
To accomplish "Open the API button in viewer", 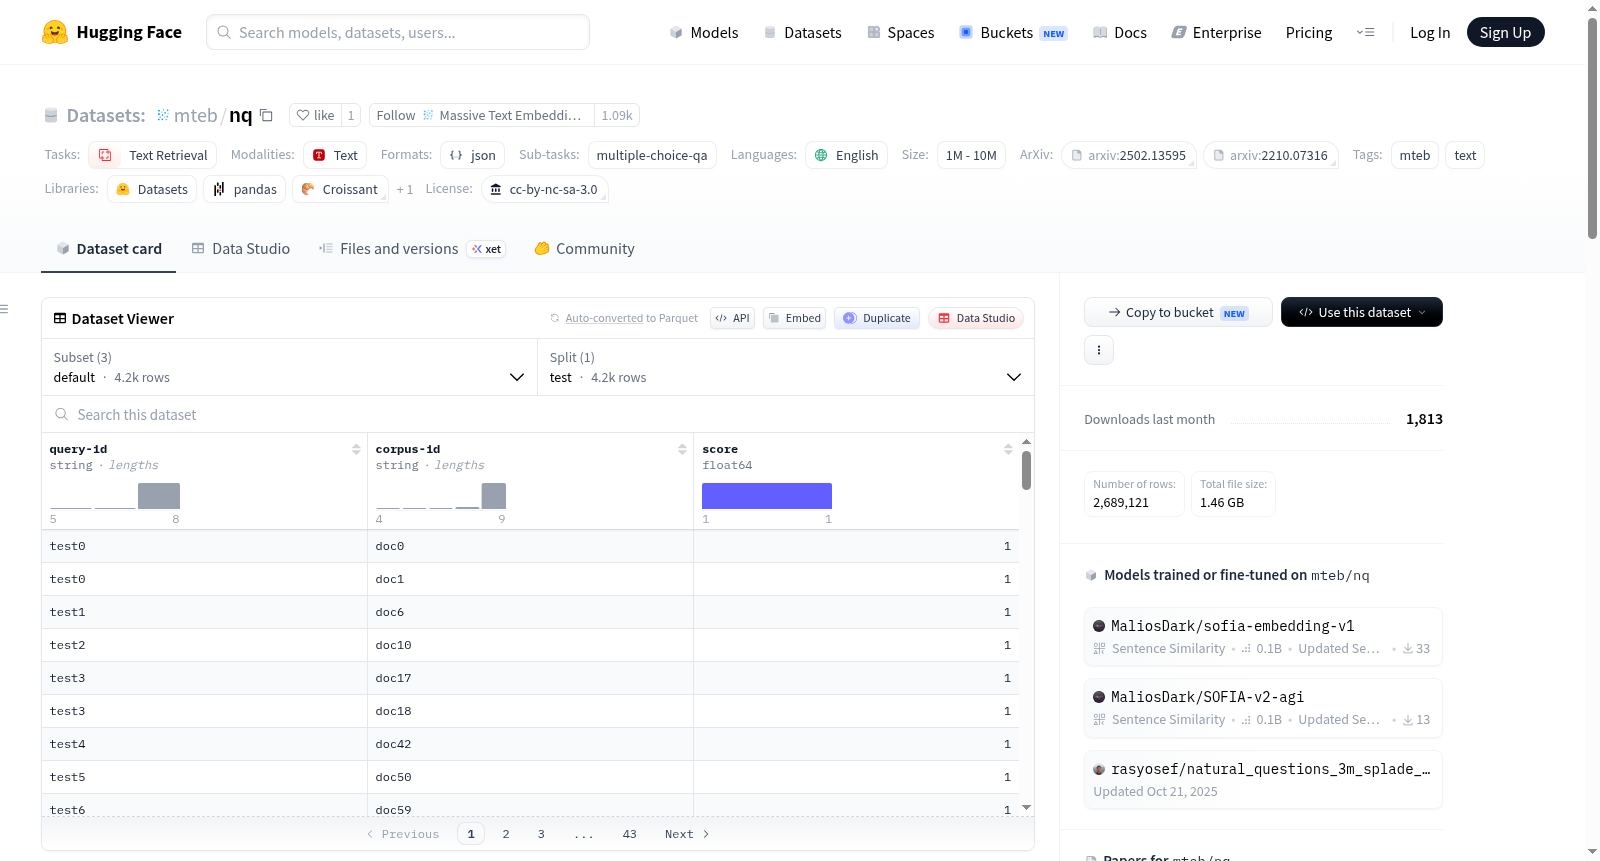I will (x=732, y=318).
